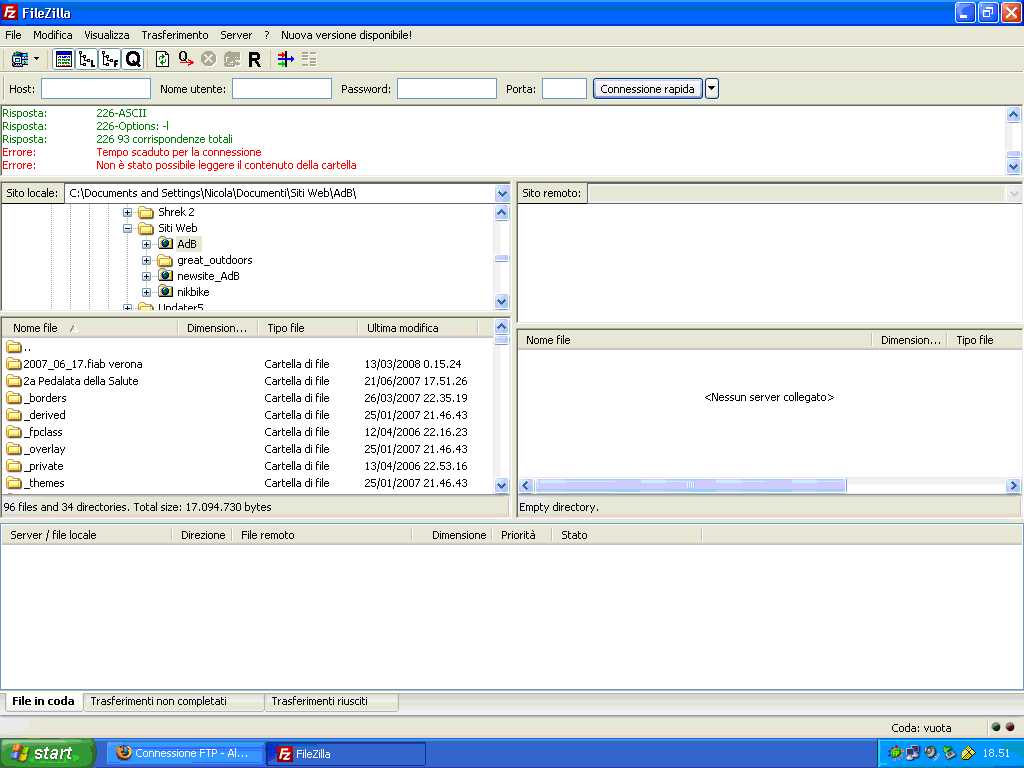Open the Sito locale path dropdown

[x=502, y=193]
